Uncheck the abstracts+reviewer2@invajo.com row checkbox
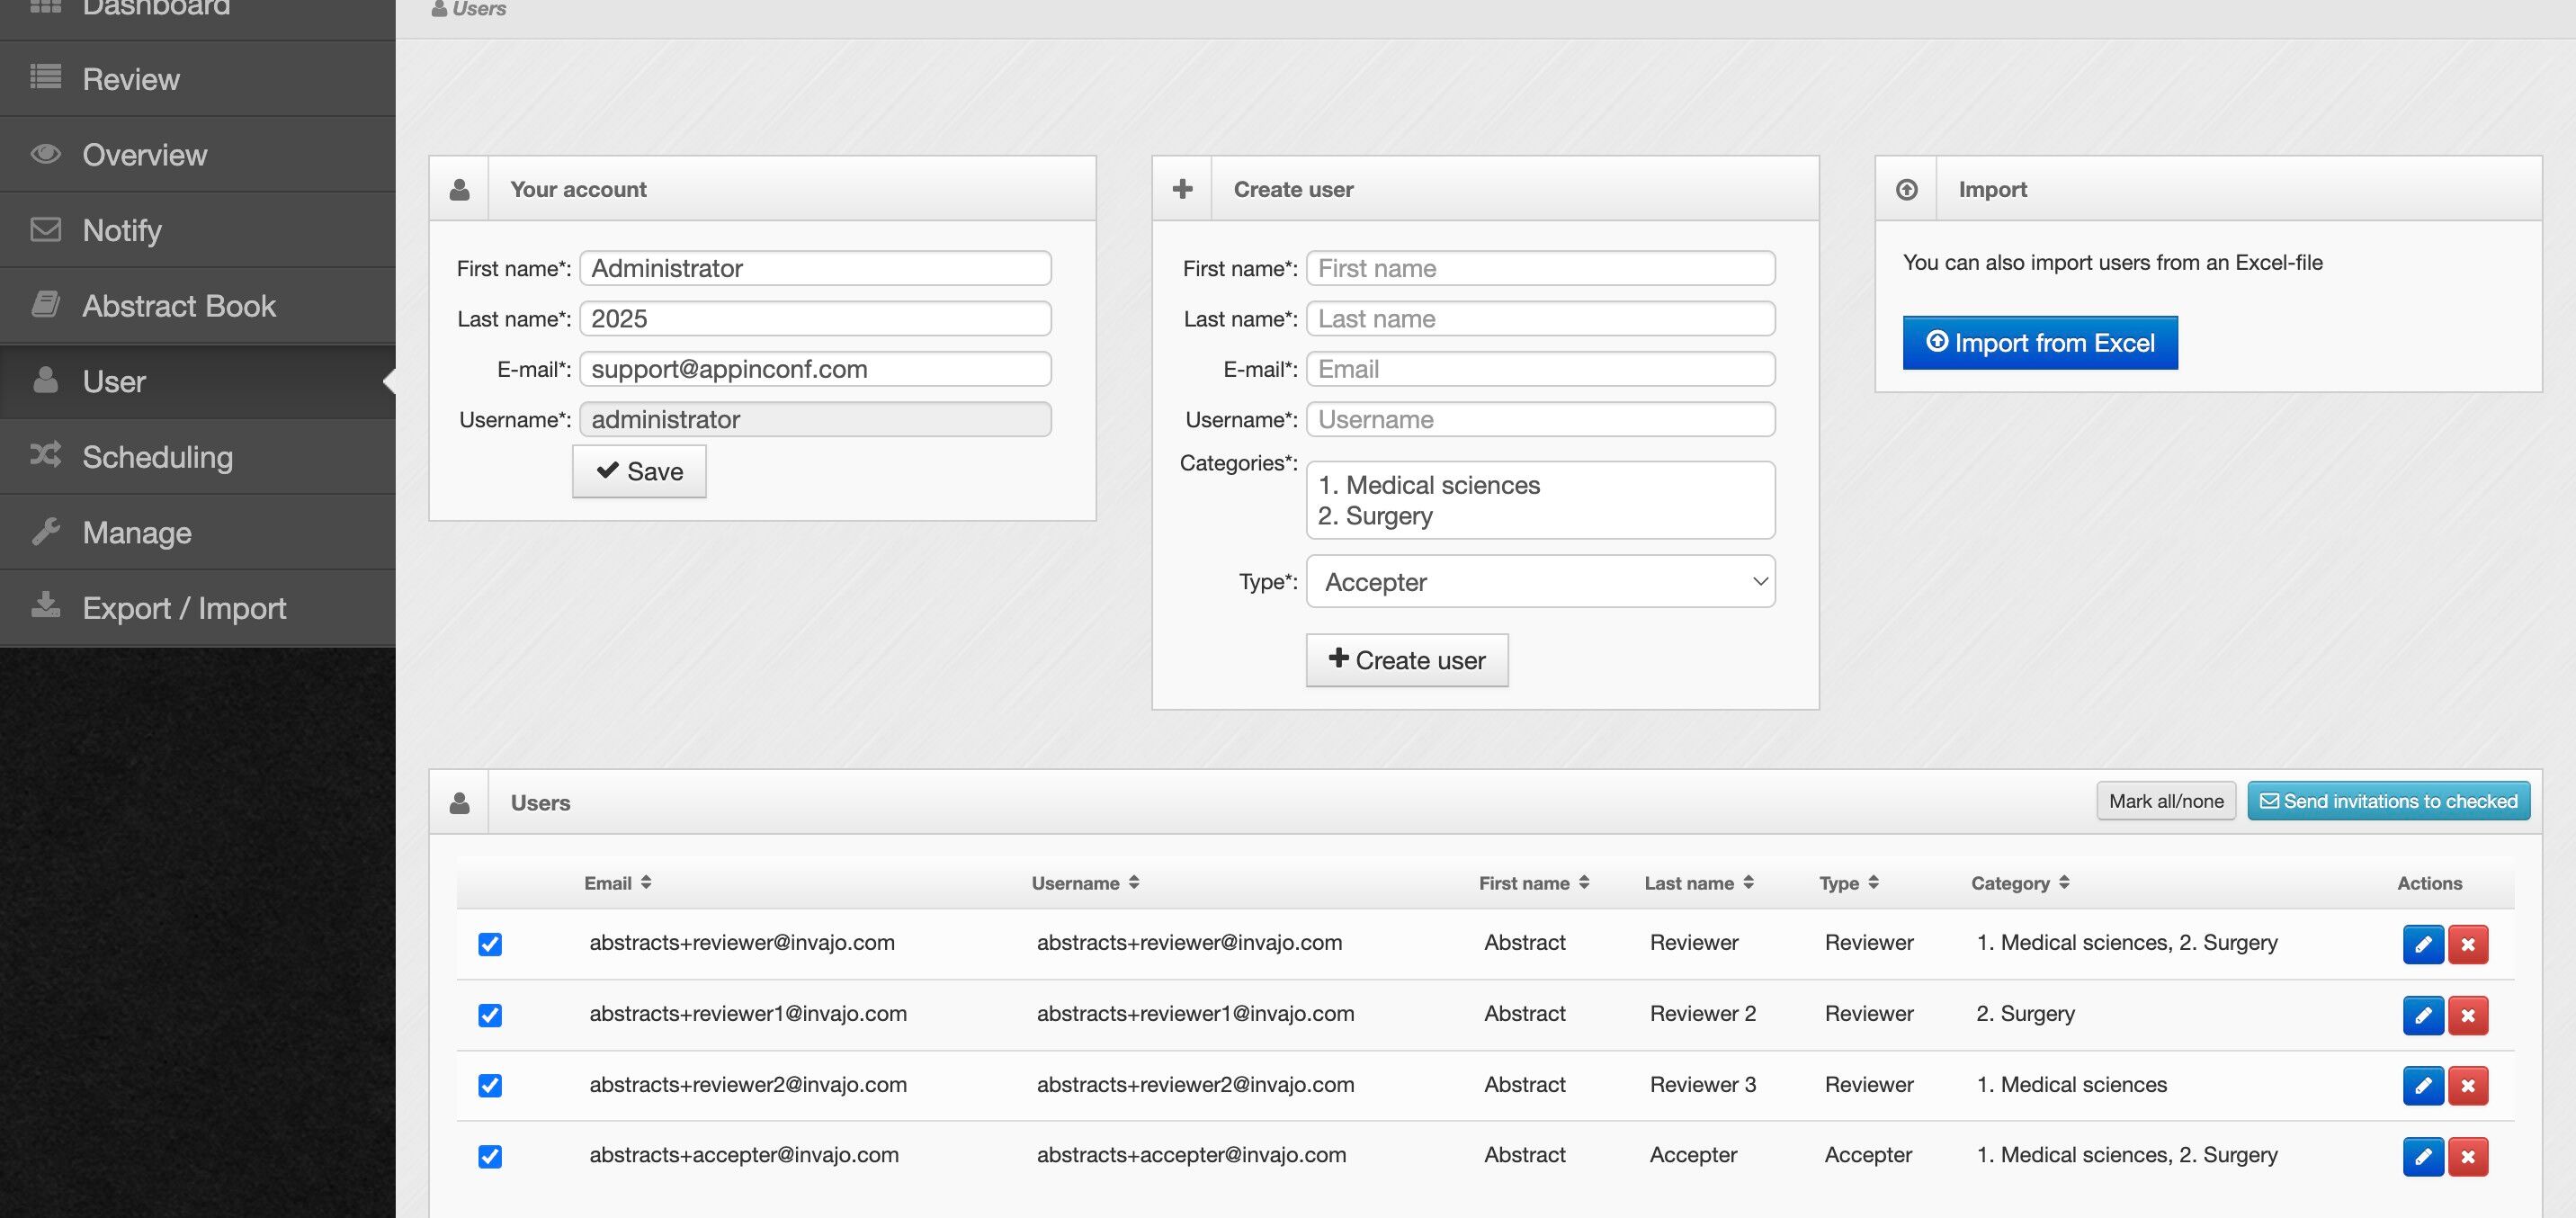 (x=490, y=1086)
